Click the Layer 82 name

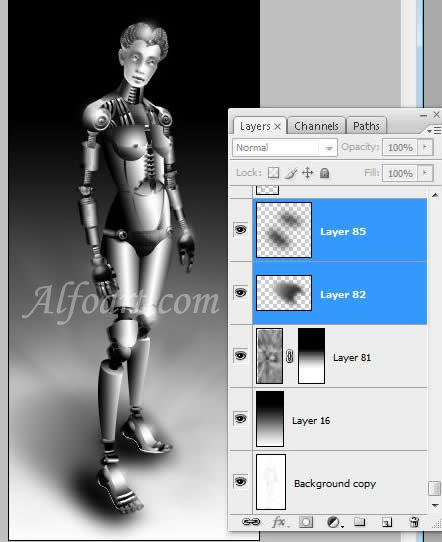tap(343, 295)
